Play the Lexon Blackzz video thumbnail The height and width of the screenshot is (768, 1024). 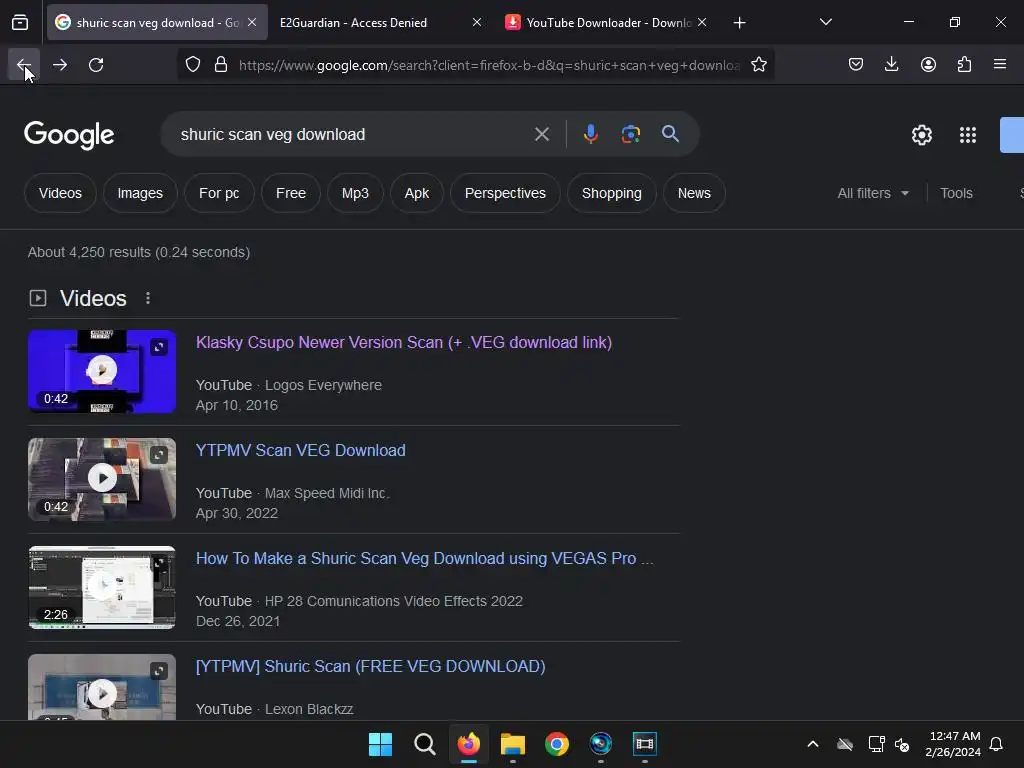(102, 687)
